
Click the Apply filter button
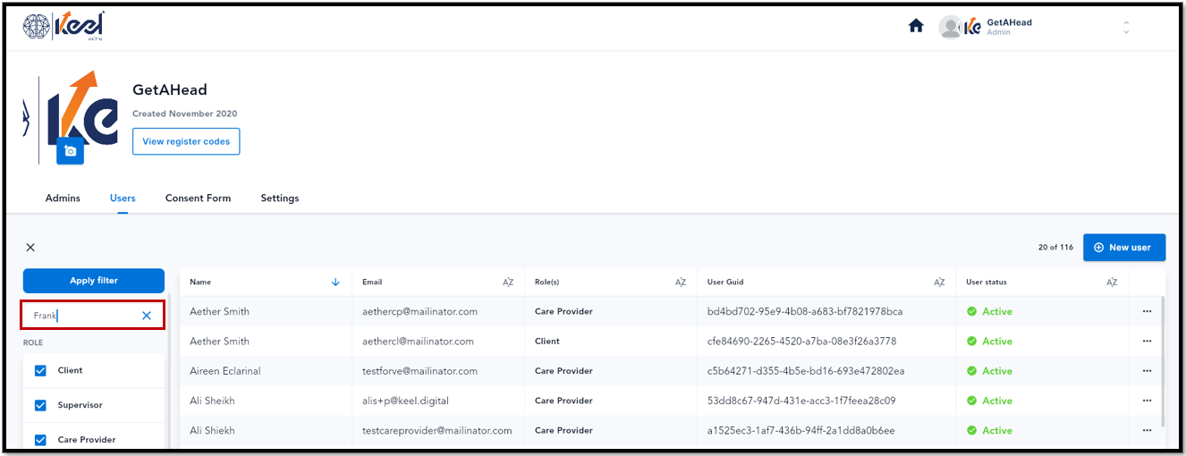(94, 281)
